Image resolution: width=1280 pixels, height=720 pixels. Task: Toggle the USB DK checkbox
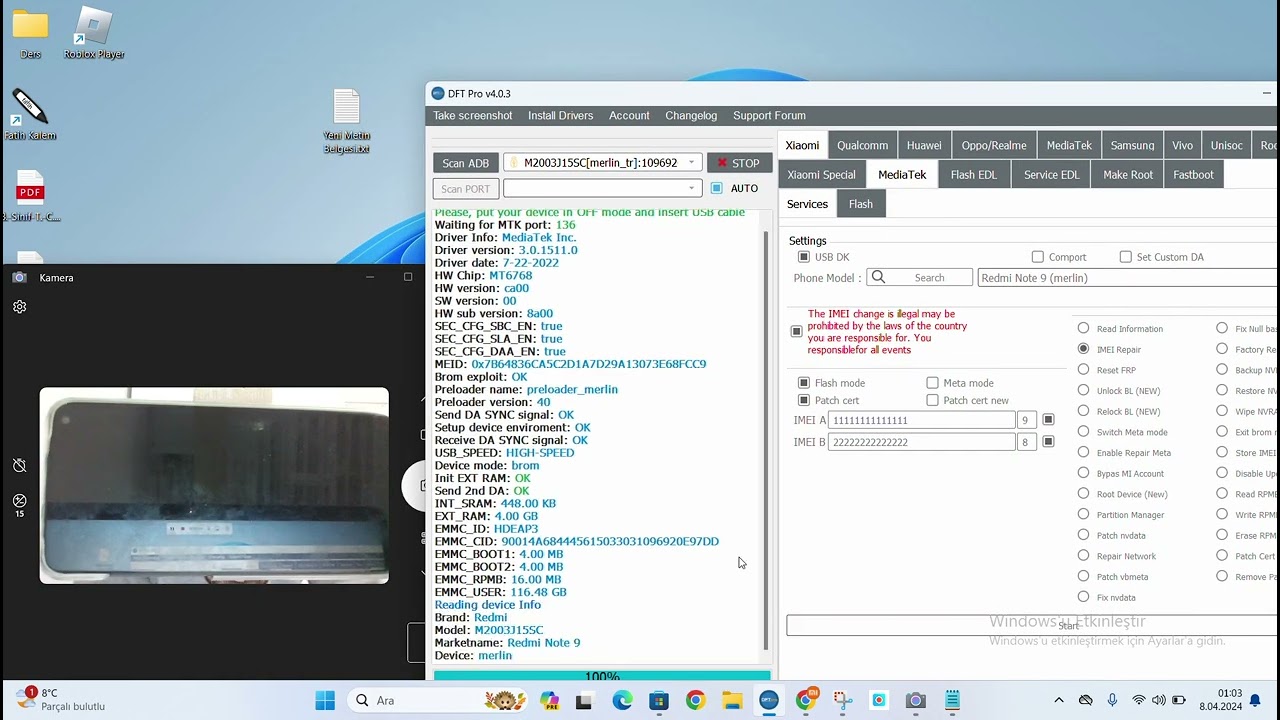coord(804,257)
